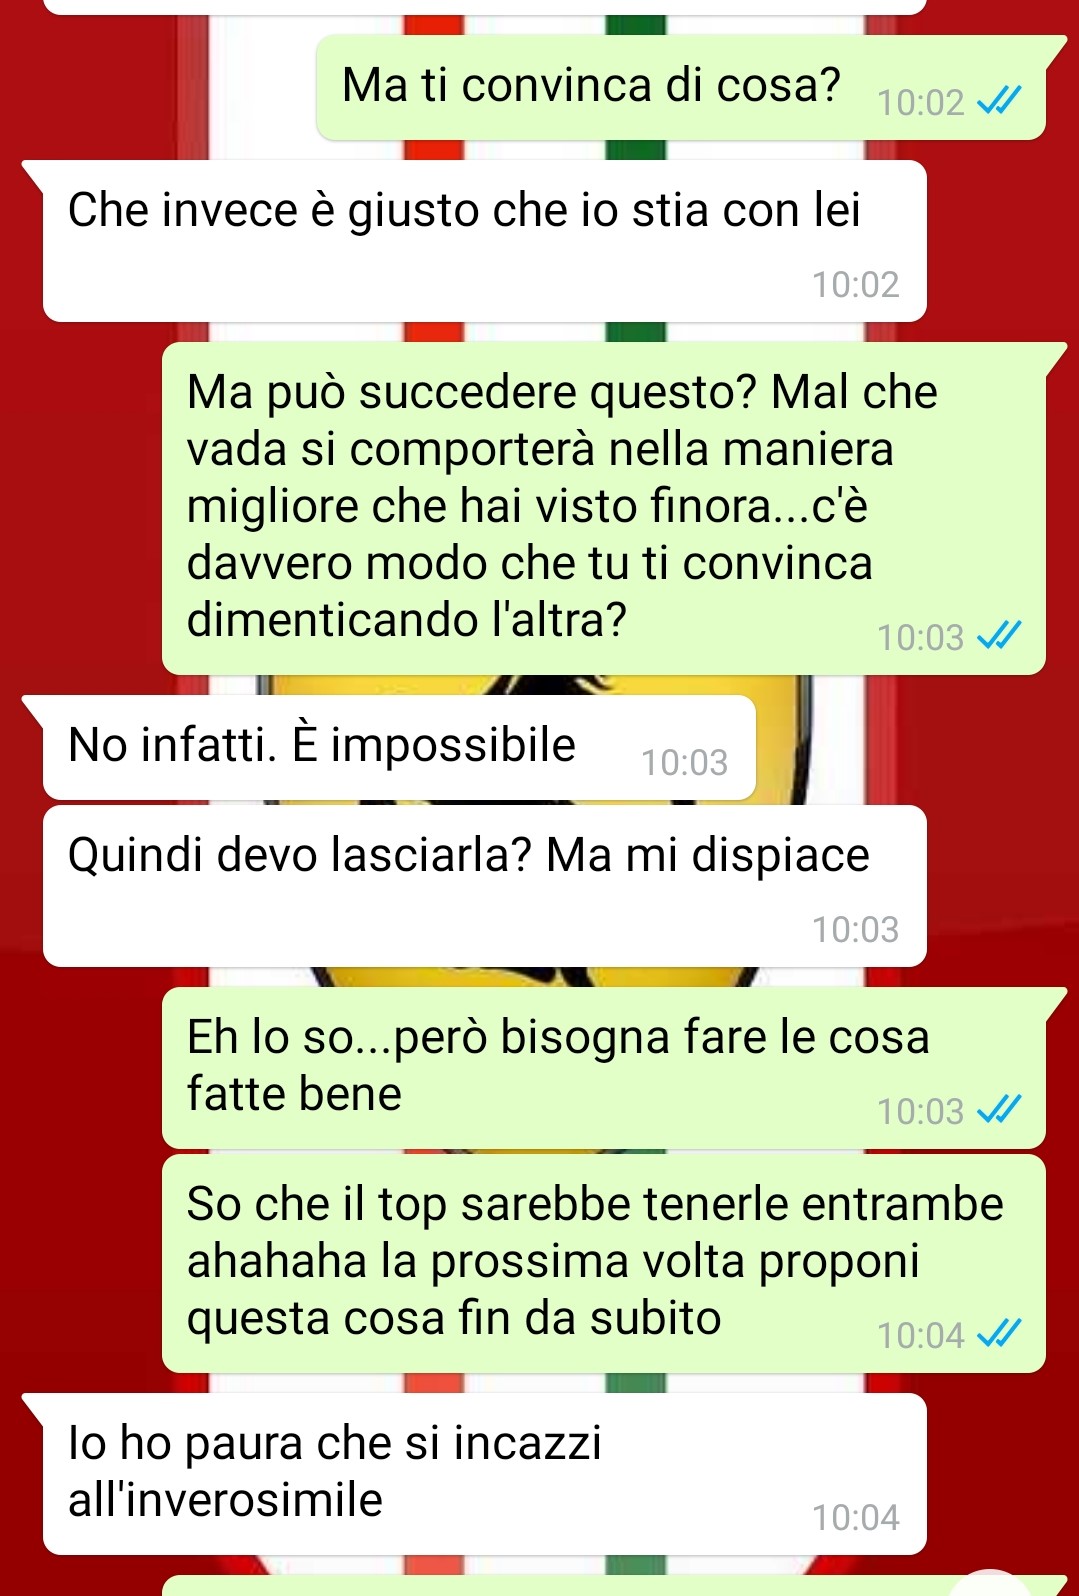Tap the partially visible green bubble at the bottom
The width and height of the screenshot is (1079, 1596).
click(x=604, y=1586)
